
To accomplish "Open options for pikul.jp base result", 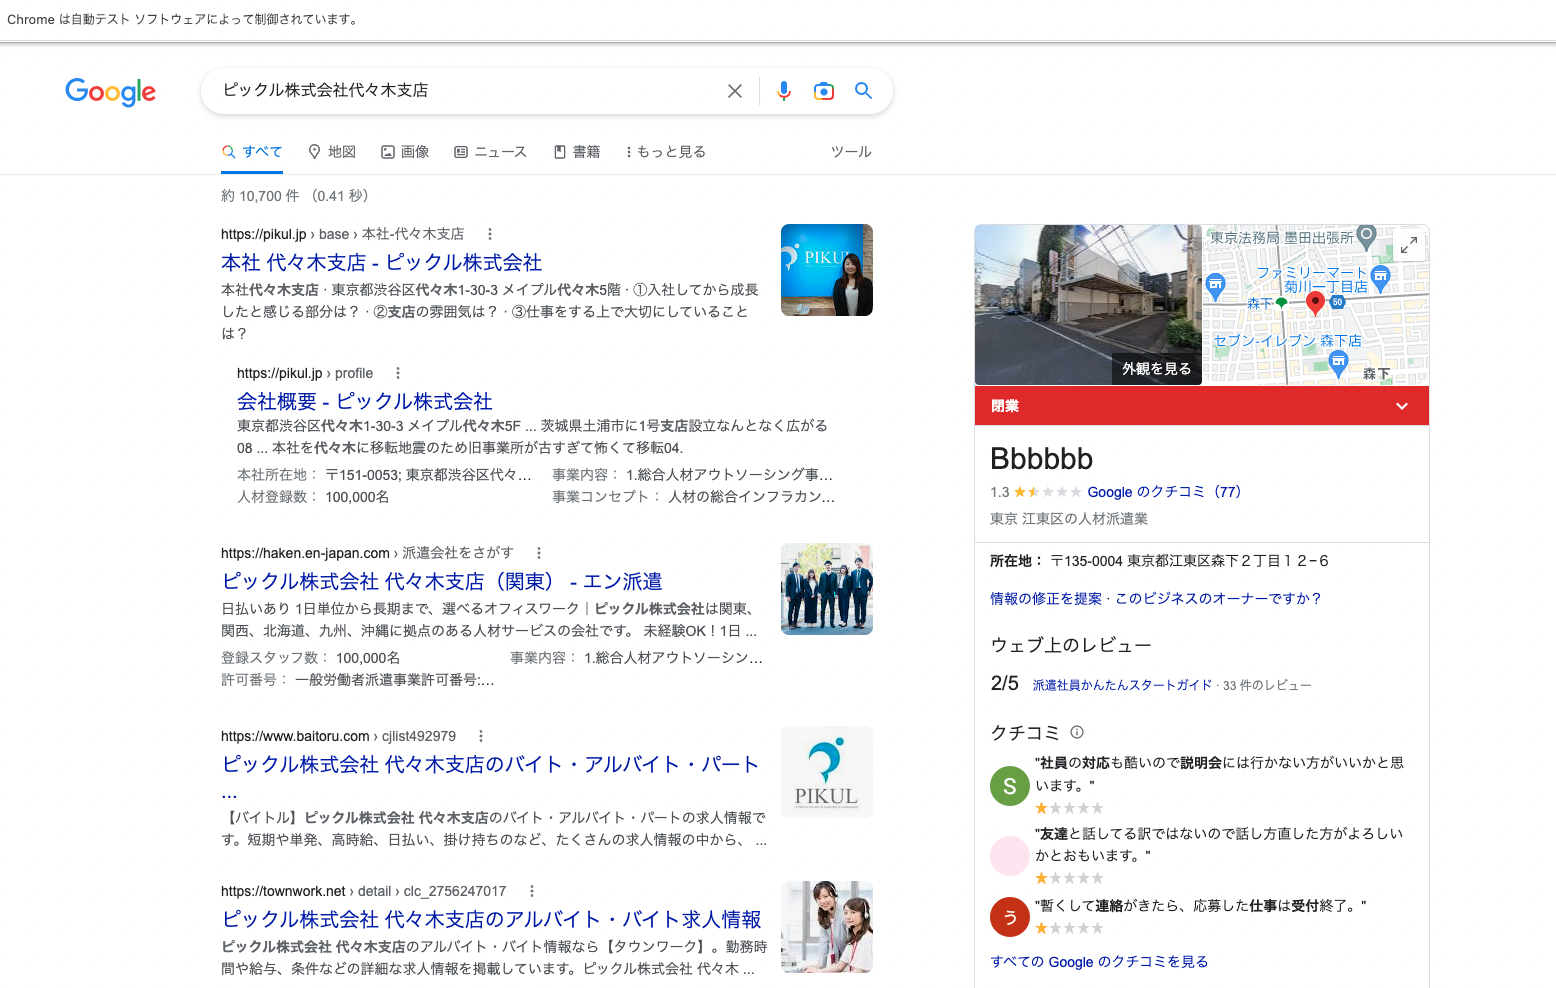I will click(490, 234).
